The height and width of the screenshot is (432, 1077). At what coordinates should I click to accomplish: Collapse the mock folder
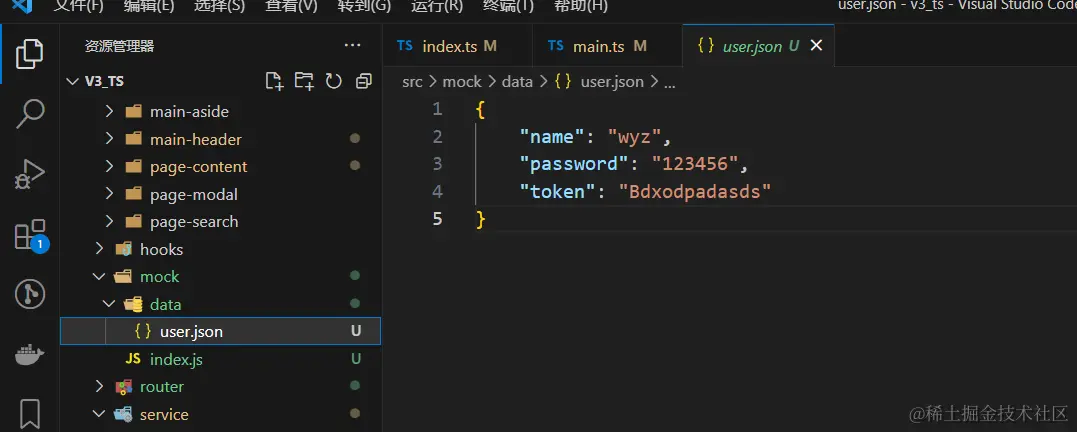159,277
